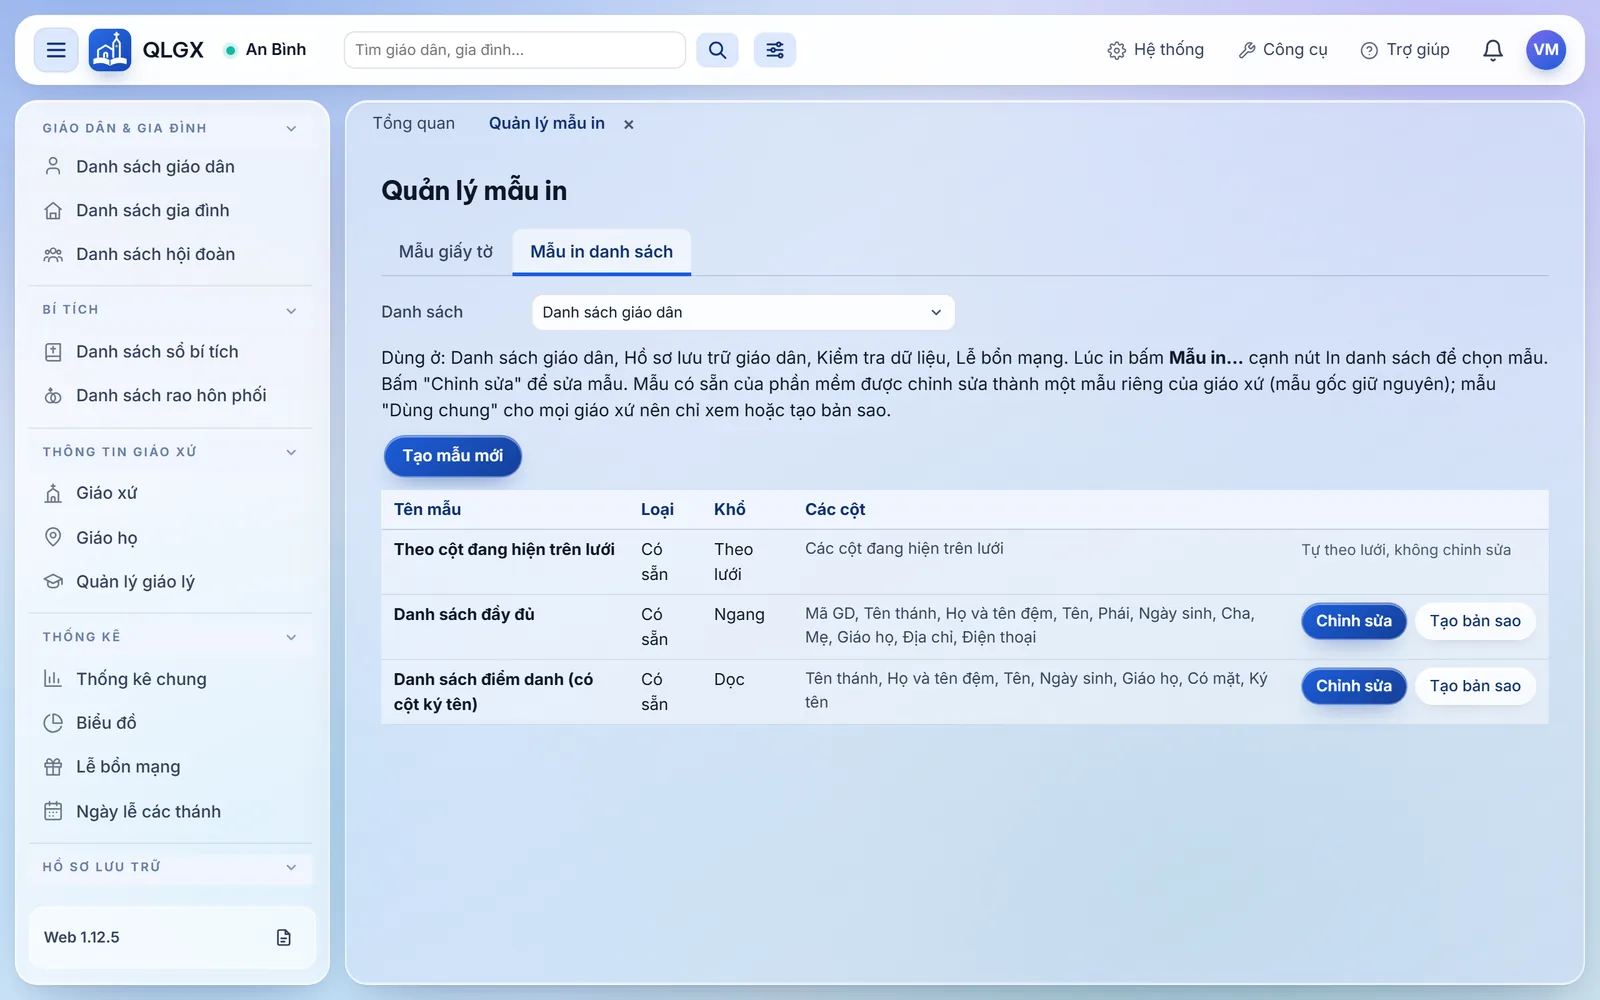The image size is (1600, 1000).
Task: Open Danh sách sổ bí tích
Action: (171, 352)
